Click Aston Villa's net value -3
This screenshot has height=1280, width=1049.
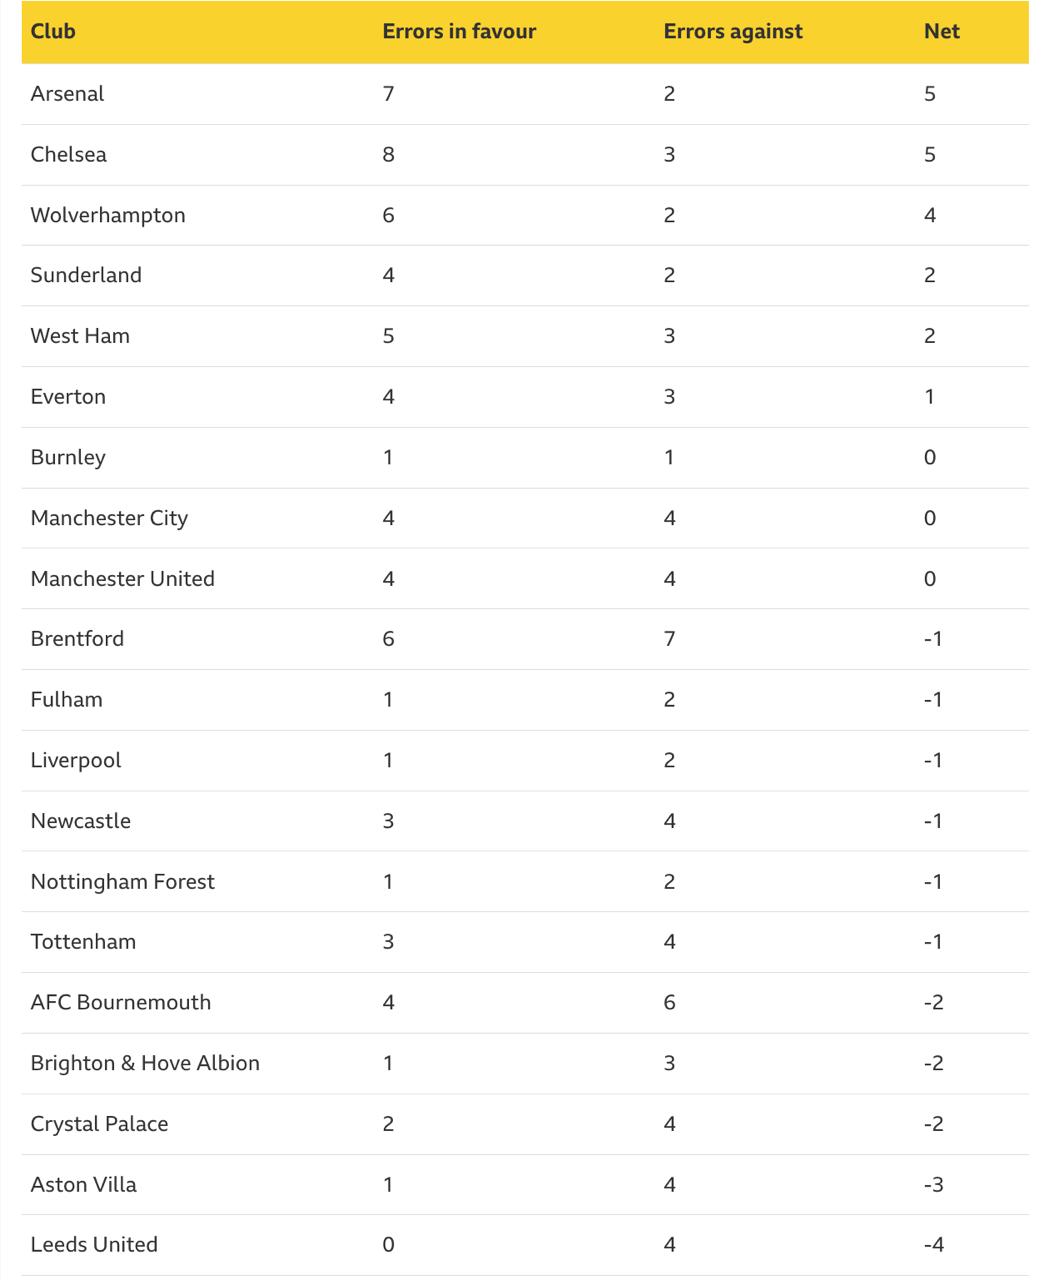pos(934,1185)
